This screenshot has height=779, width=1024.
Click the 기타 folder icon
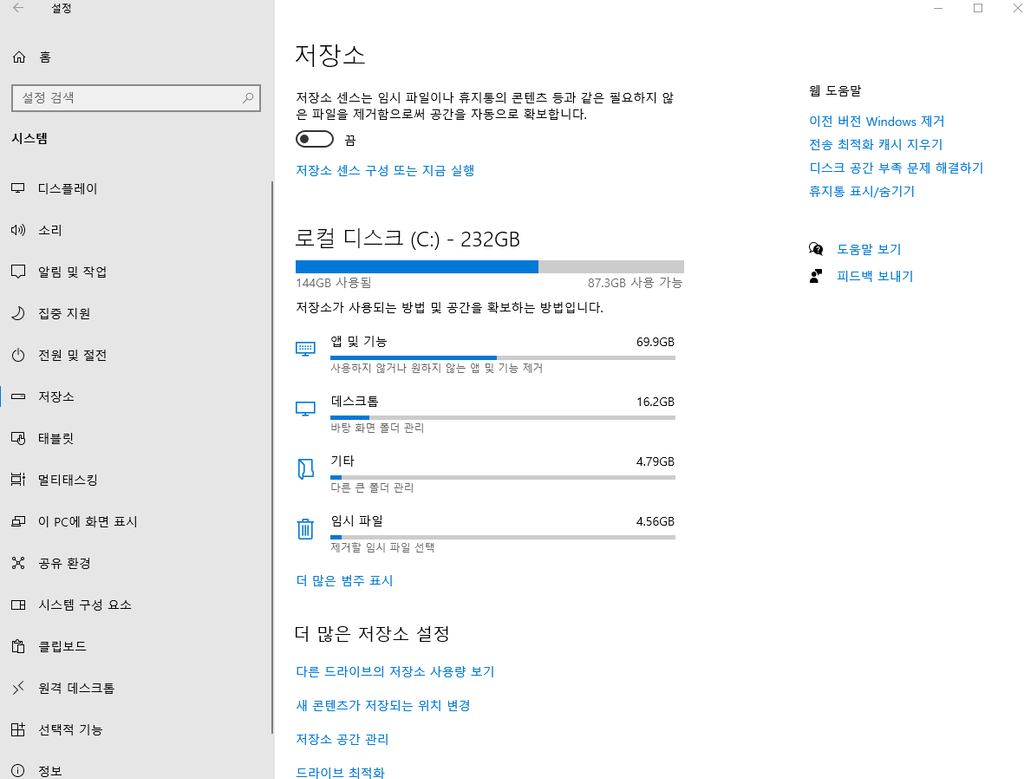305,469
